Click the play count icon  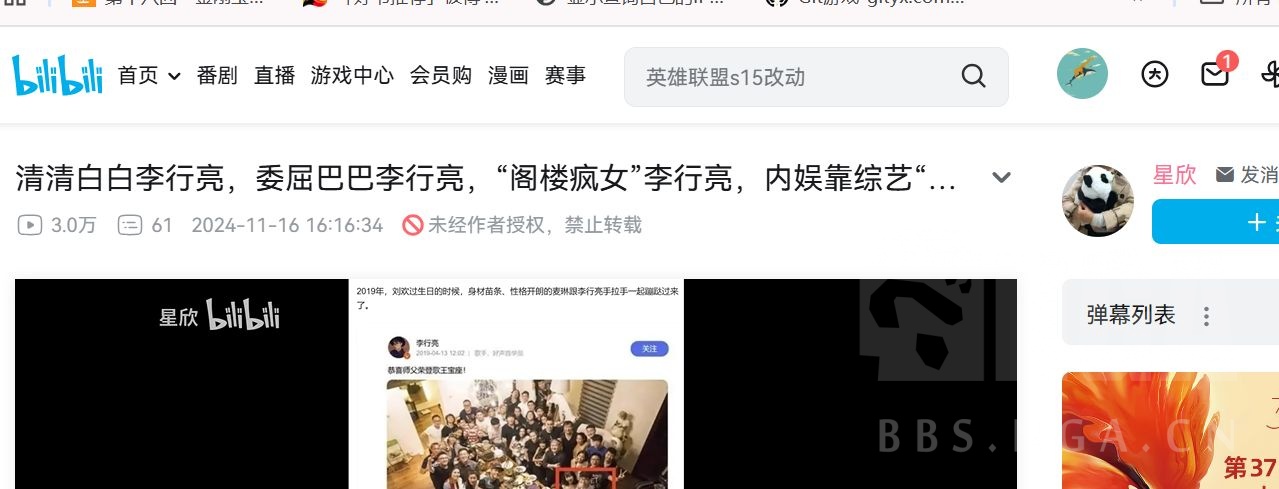(30, 225)
